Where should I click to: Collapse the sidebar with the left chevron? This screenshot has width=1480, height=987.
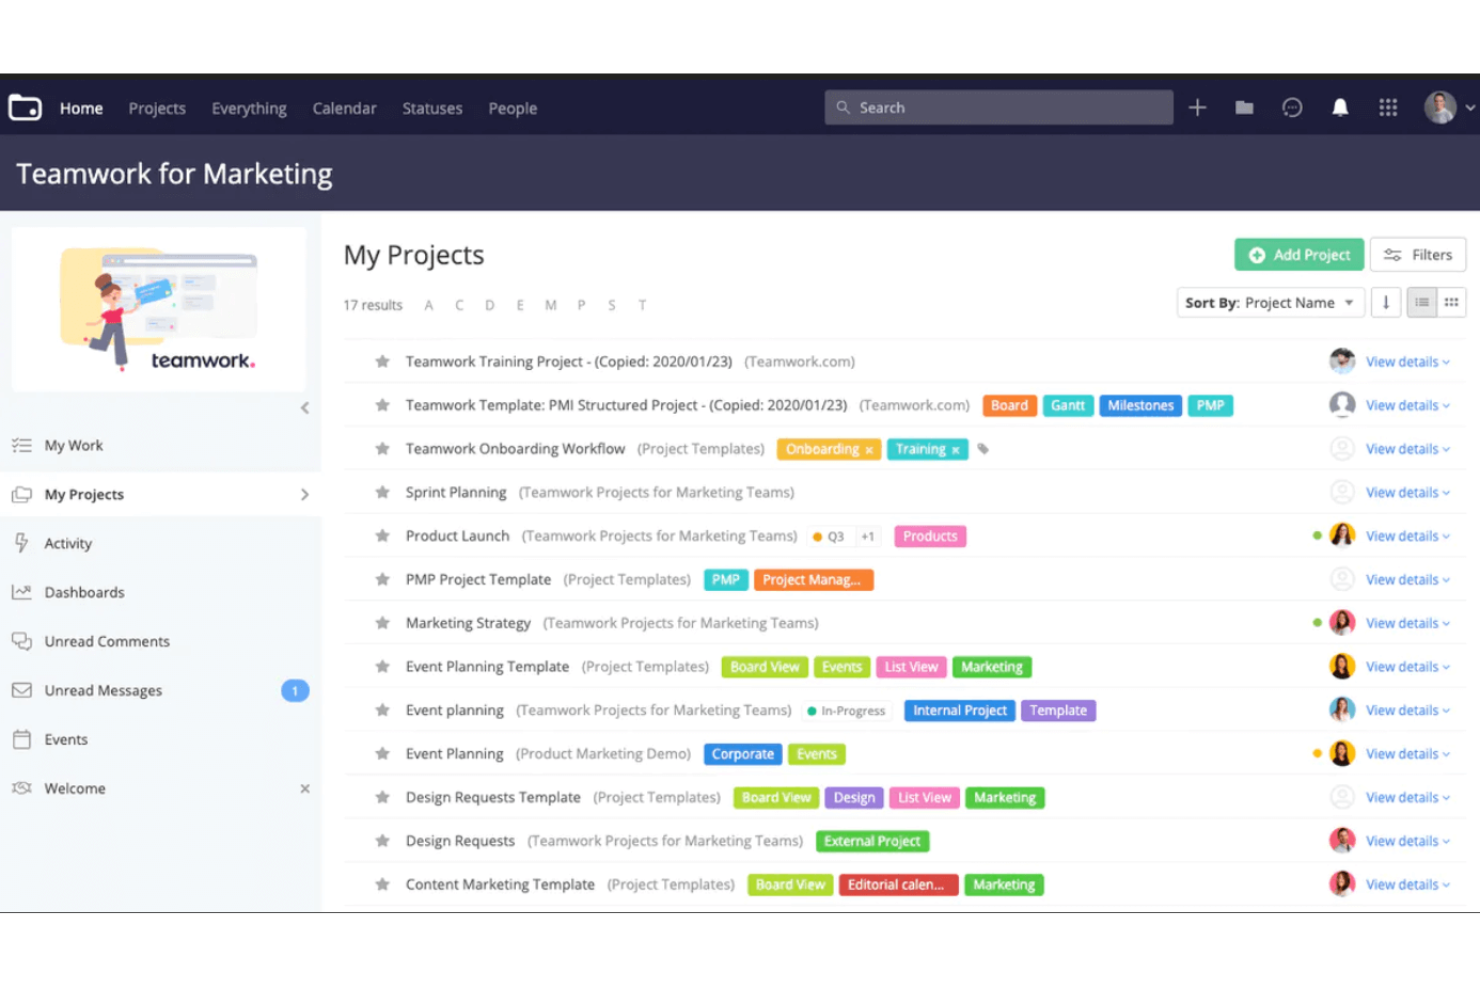[305, 408]
